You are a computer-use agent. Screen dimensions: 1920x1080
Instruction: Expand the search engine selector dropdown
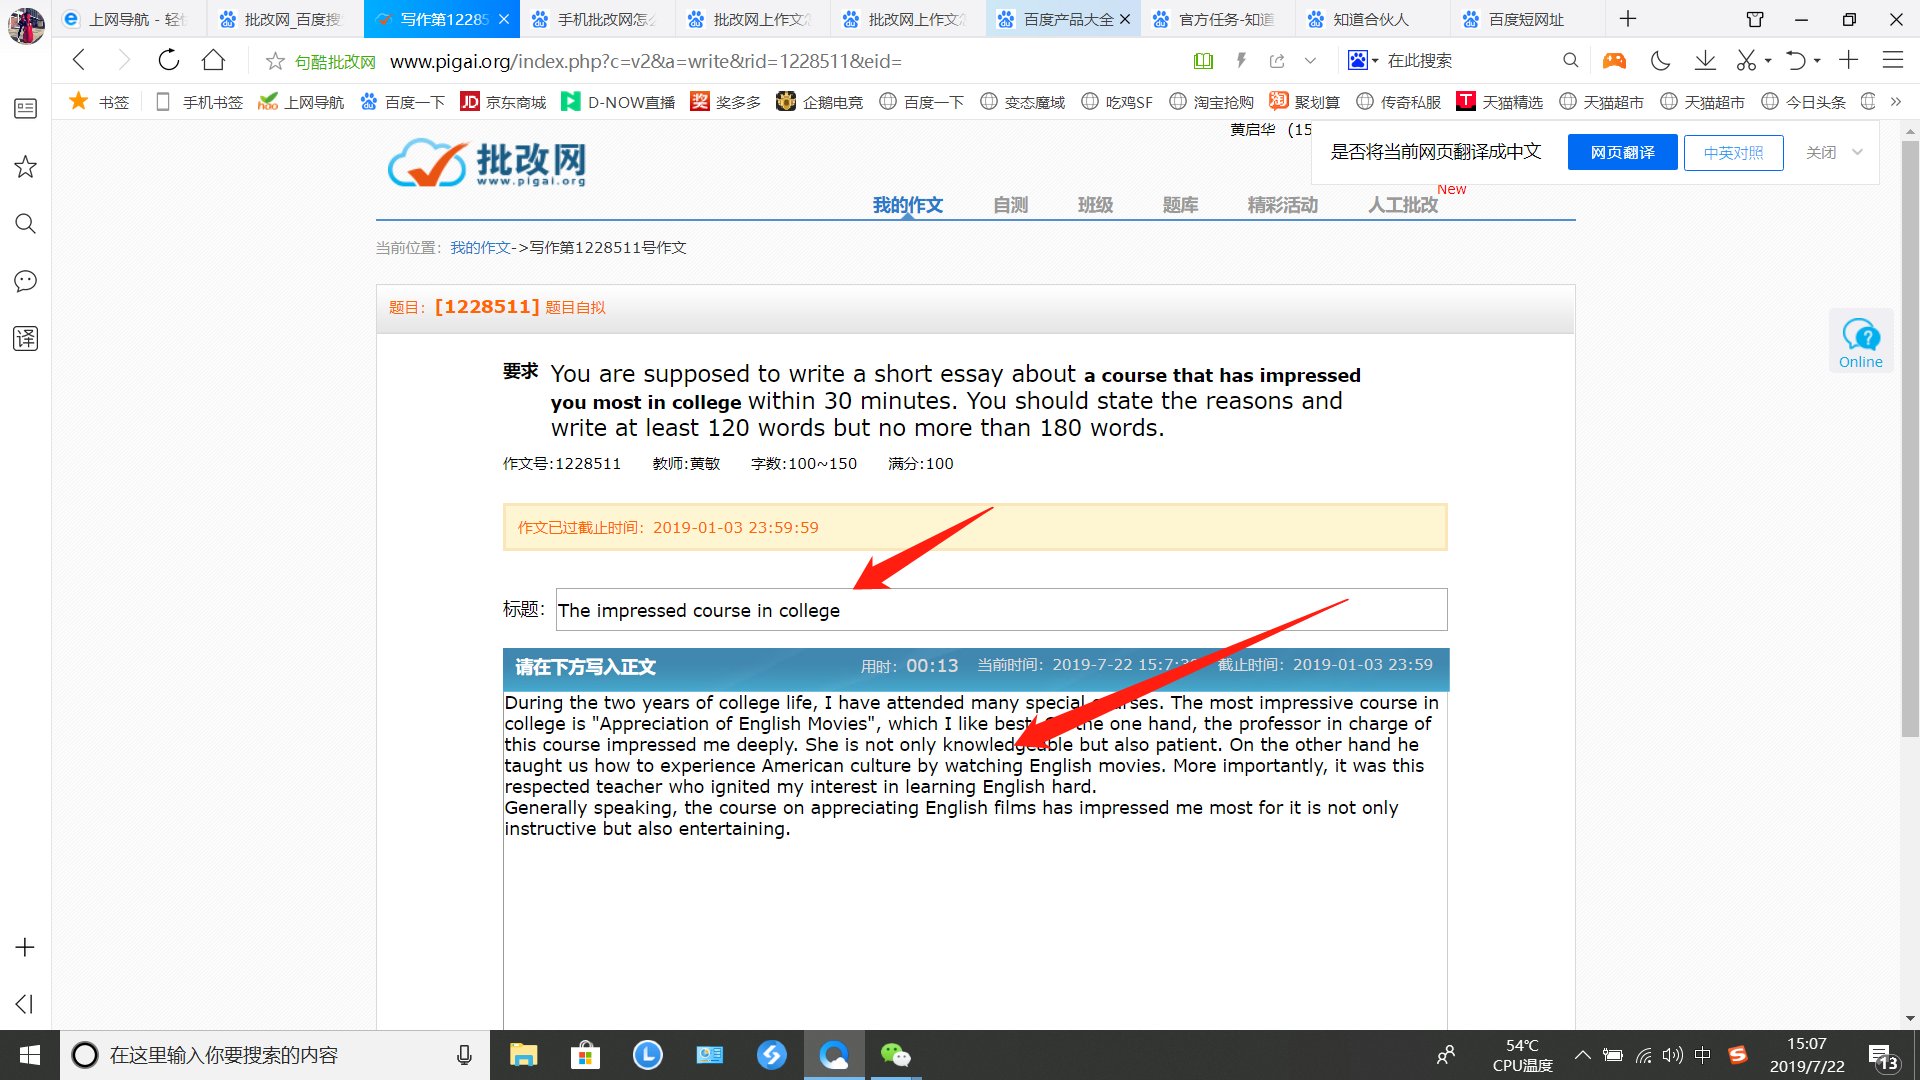click(1375, 61)
